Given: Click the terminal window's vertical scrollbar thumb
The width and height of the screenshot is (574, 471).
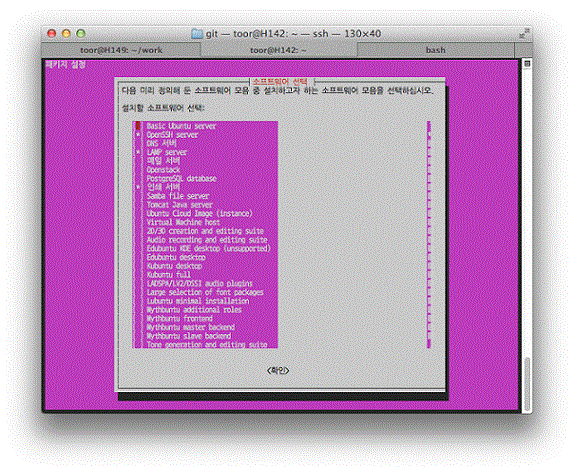Looking at the screenshot, I should click(527, 384).
